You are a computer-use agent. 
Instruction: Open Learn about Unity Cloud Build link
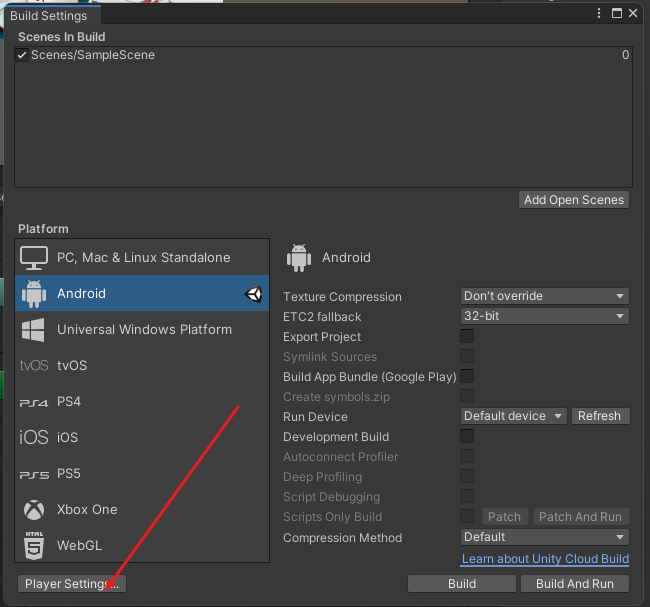[545, 559]
